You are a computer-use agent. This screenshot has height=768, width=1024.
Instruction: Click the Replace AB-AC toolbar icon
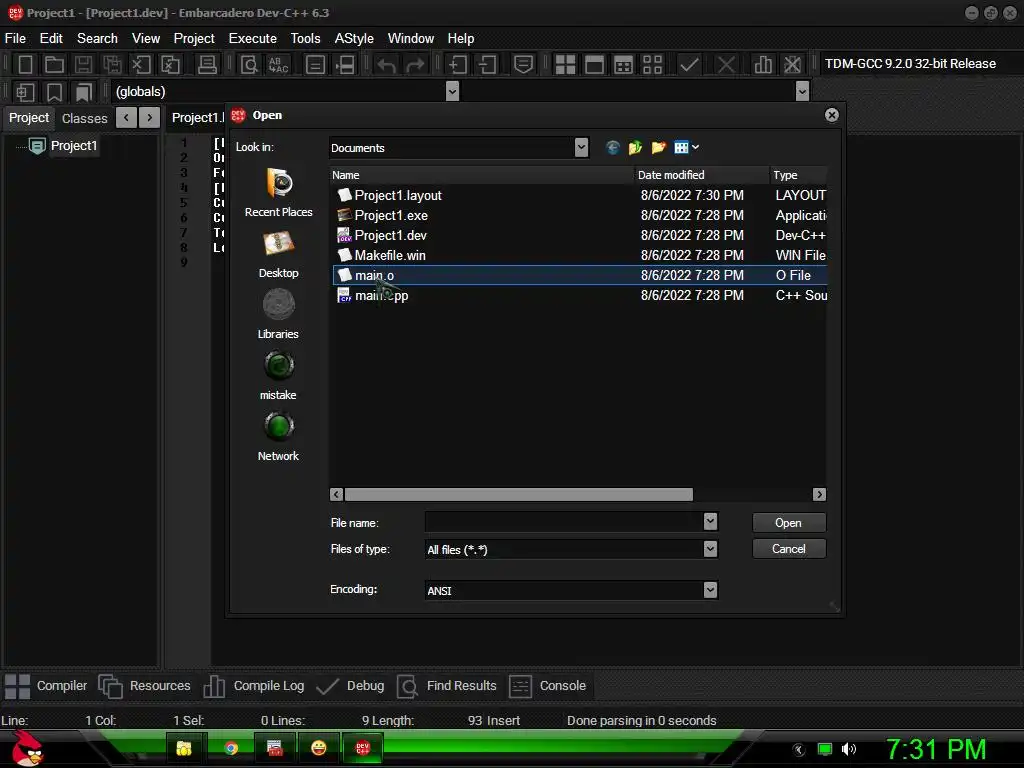[278, 64]
